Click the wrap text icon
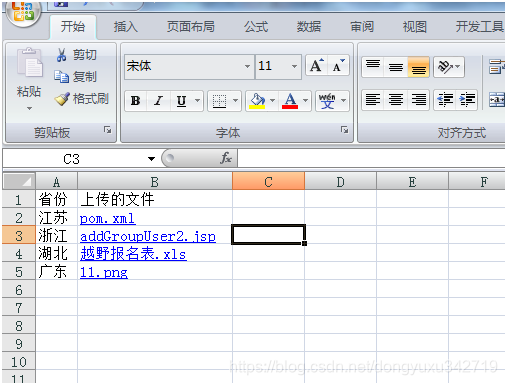 point(497,67)
